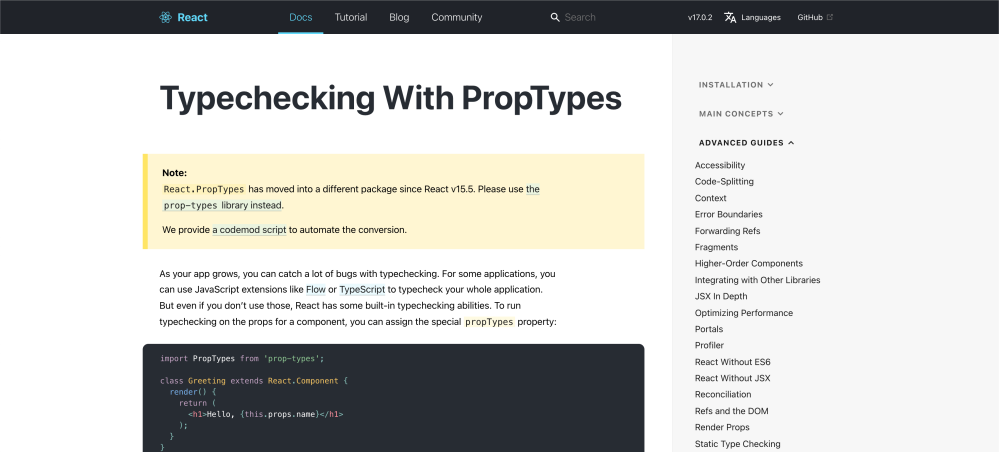Click the Languages translate icon
This screenshot has height=452, width=999.
click(730, 17)
